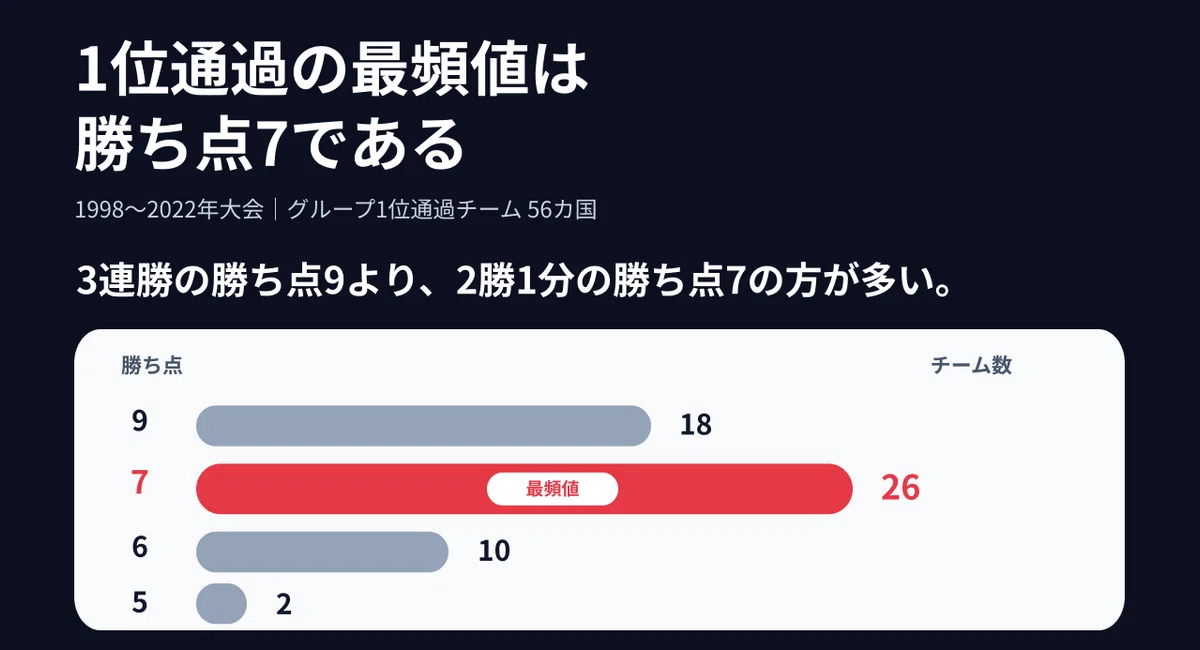The image size is (1200, 650).
Task: Click the value 18 next to the top bar
Action: coord(696,425)
